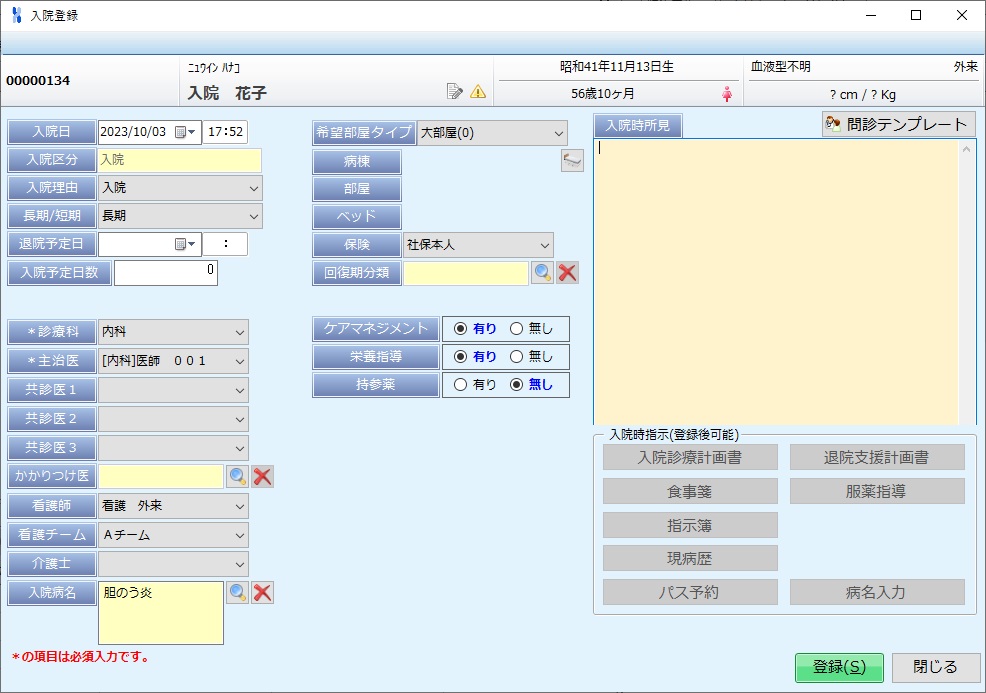Image resolution: width=986 pixels, height=693 pixels.
Task: Set 栄養指導 to 無し
Action: 517,357
